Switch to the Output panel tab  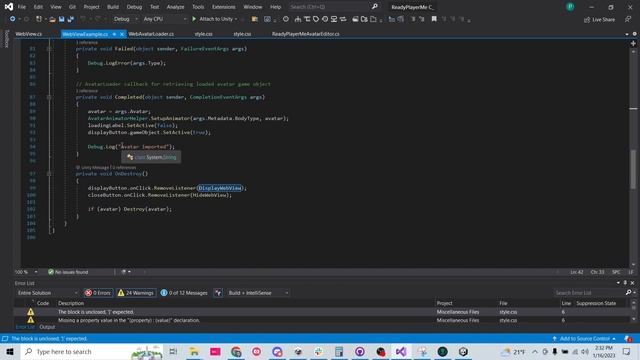pos(47,327)
